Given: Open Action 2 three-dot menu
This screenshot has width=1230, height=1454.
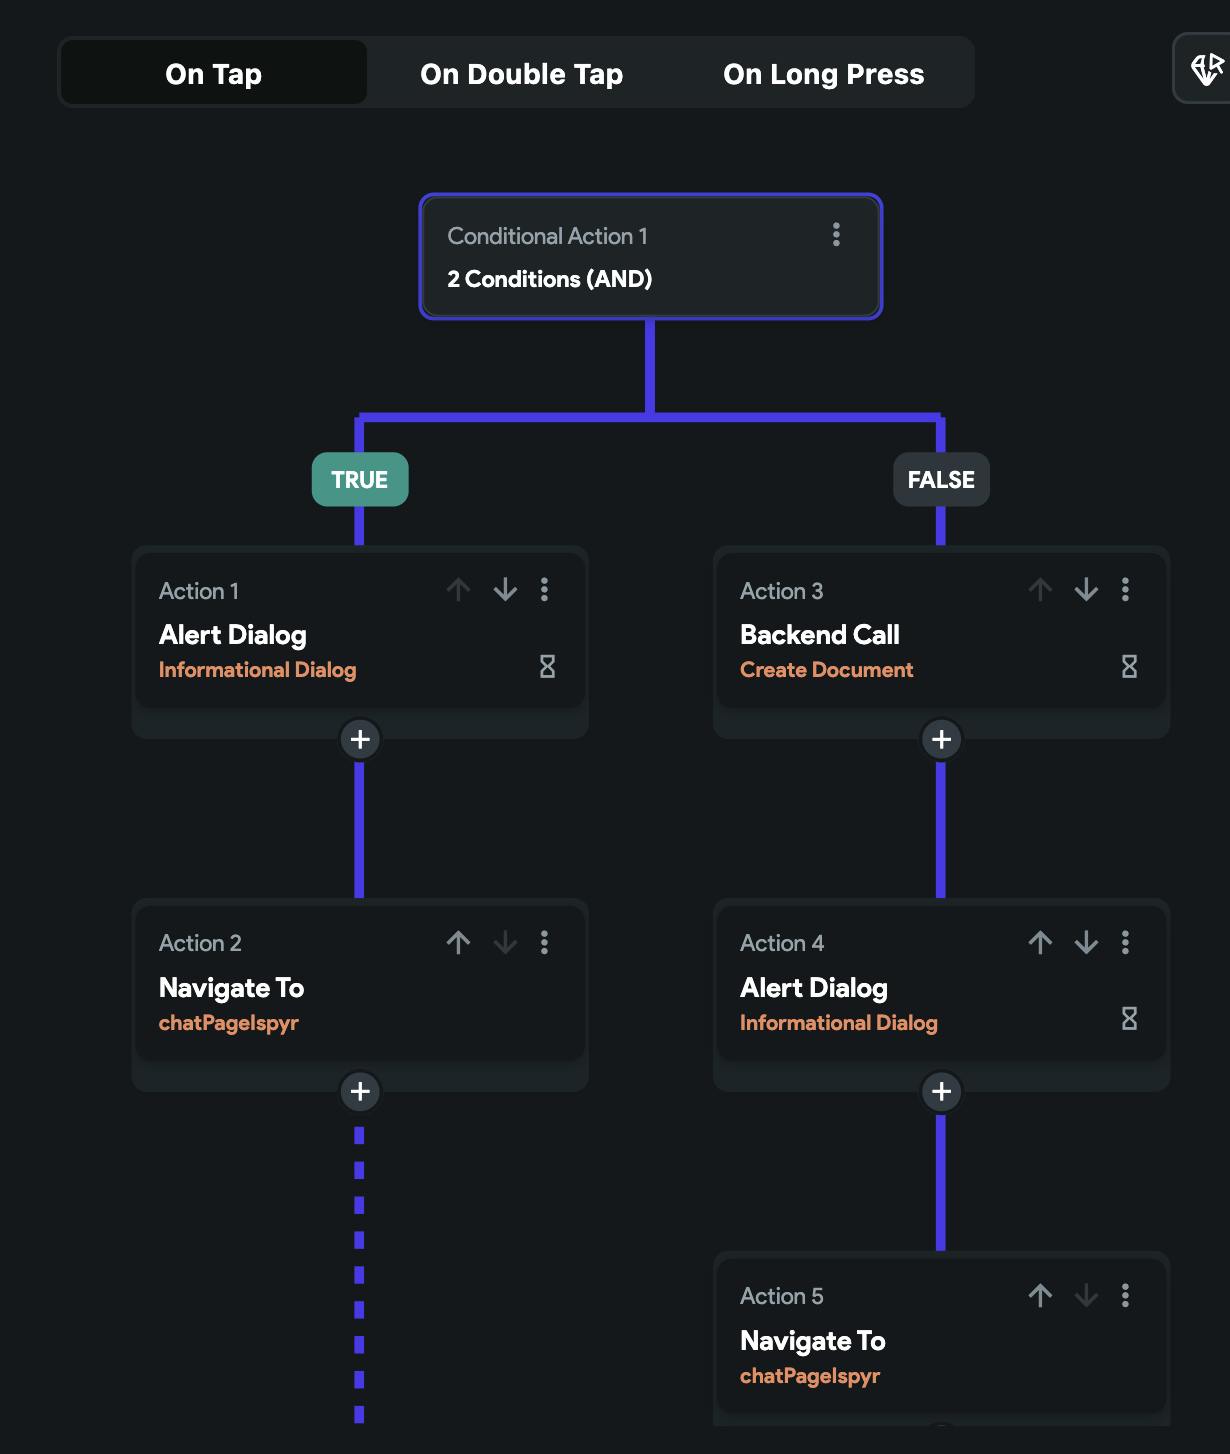Looking at the screenshot, I should [544, 942].
